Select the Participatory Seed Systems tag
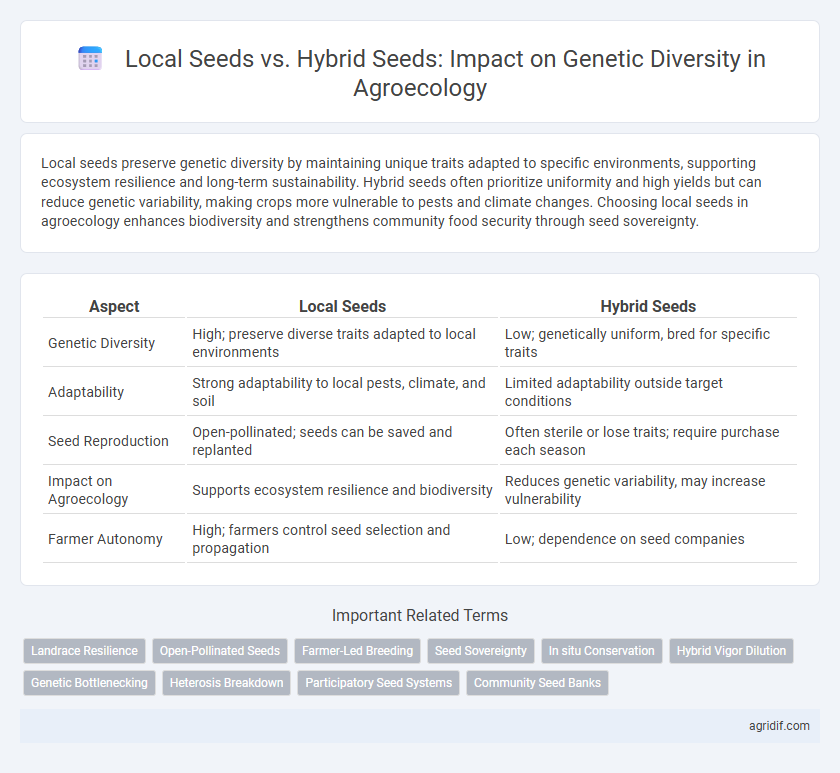 (378, 682)
